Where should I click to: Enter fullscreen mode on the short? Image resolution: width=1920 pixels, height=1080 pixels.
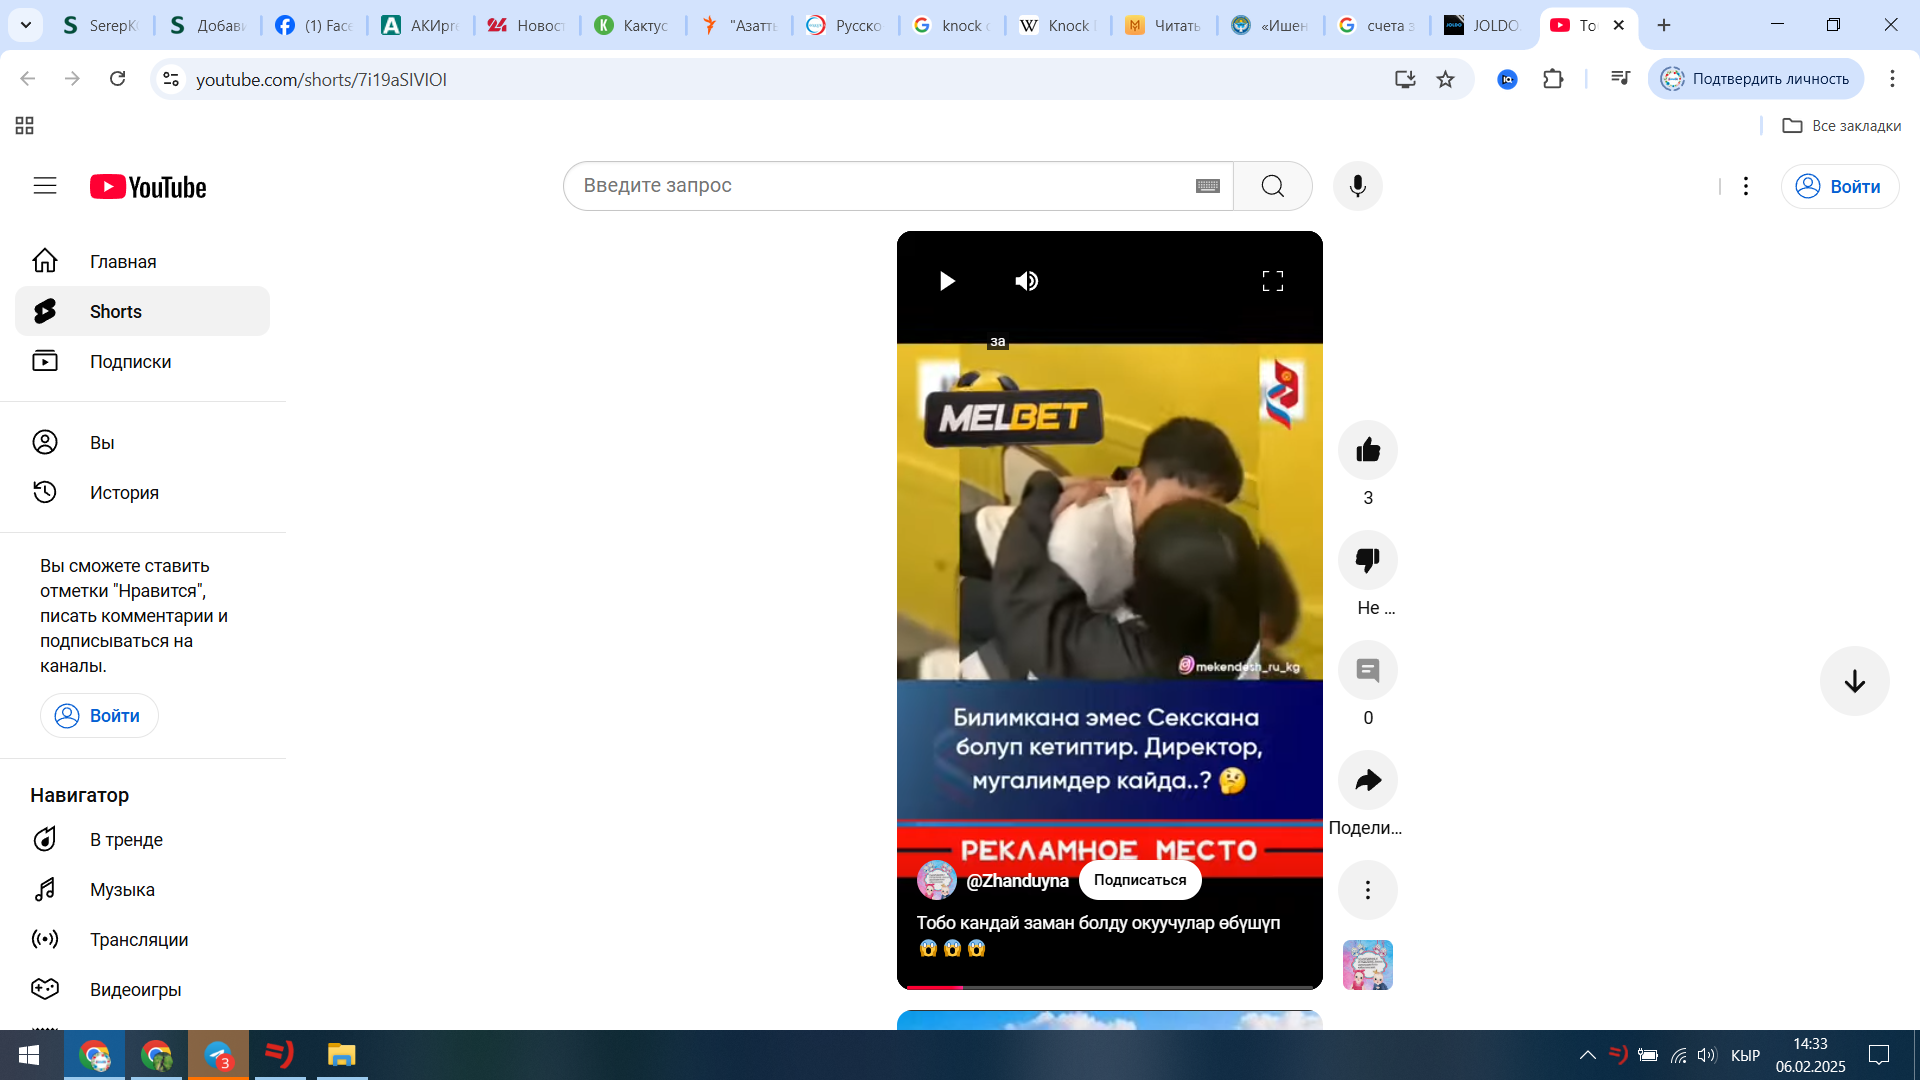[1272, 281]
